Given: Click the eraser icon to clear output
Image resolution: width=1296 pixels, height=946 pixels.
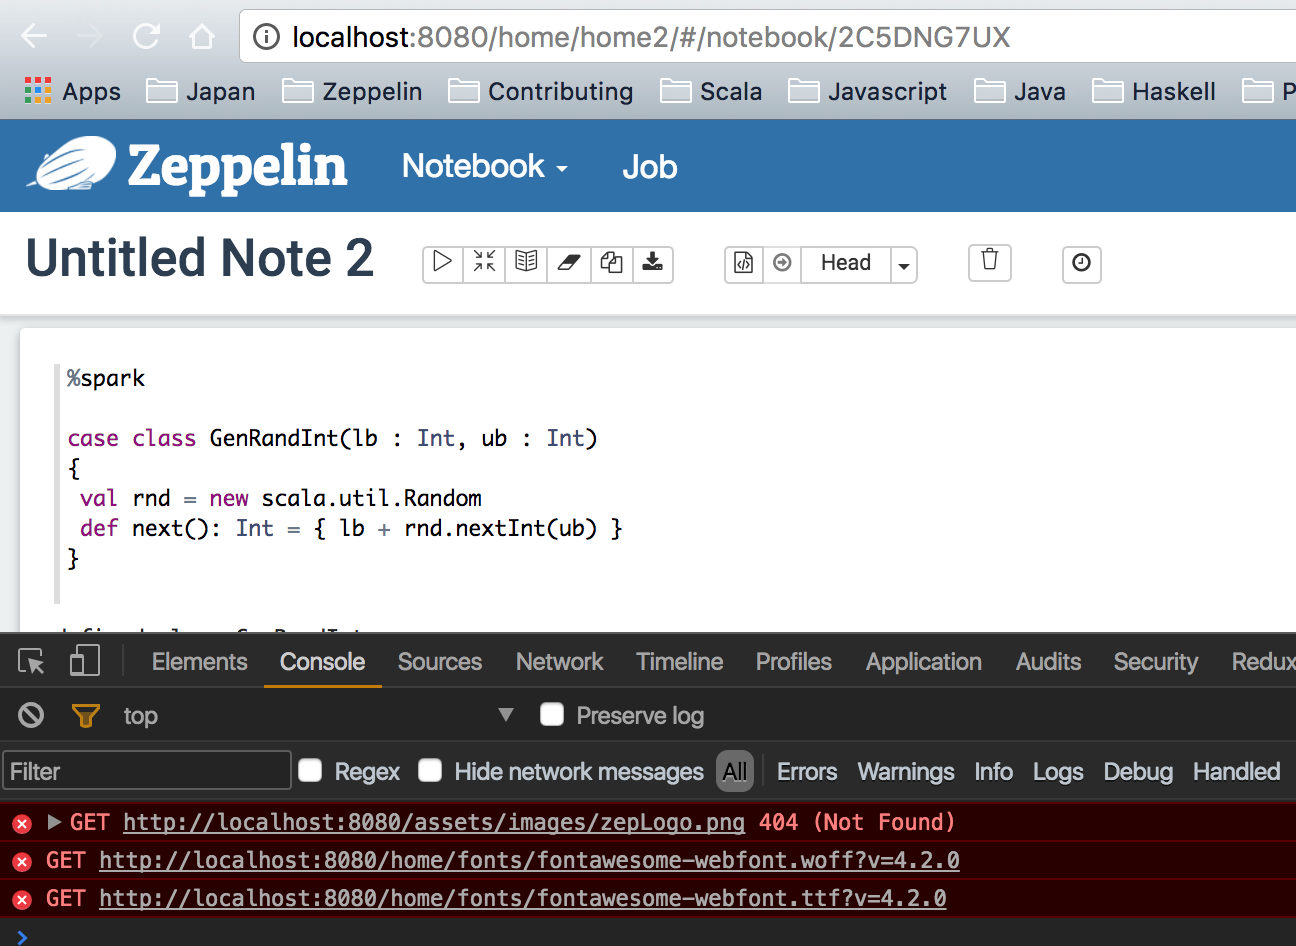Looking at the screenshot, I should (568, 263).
